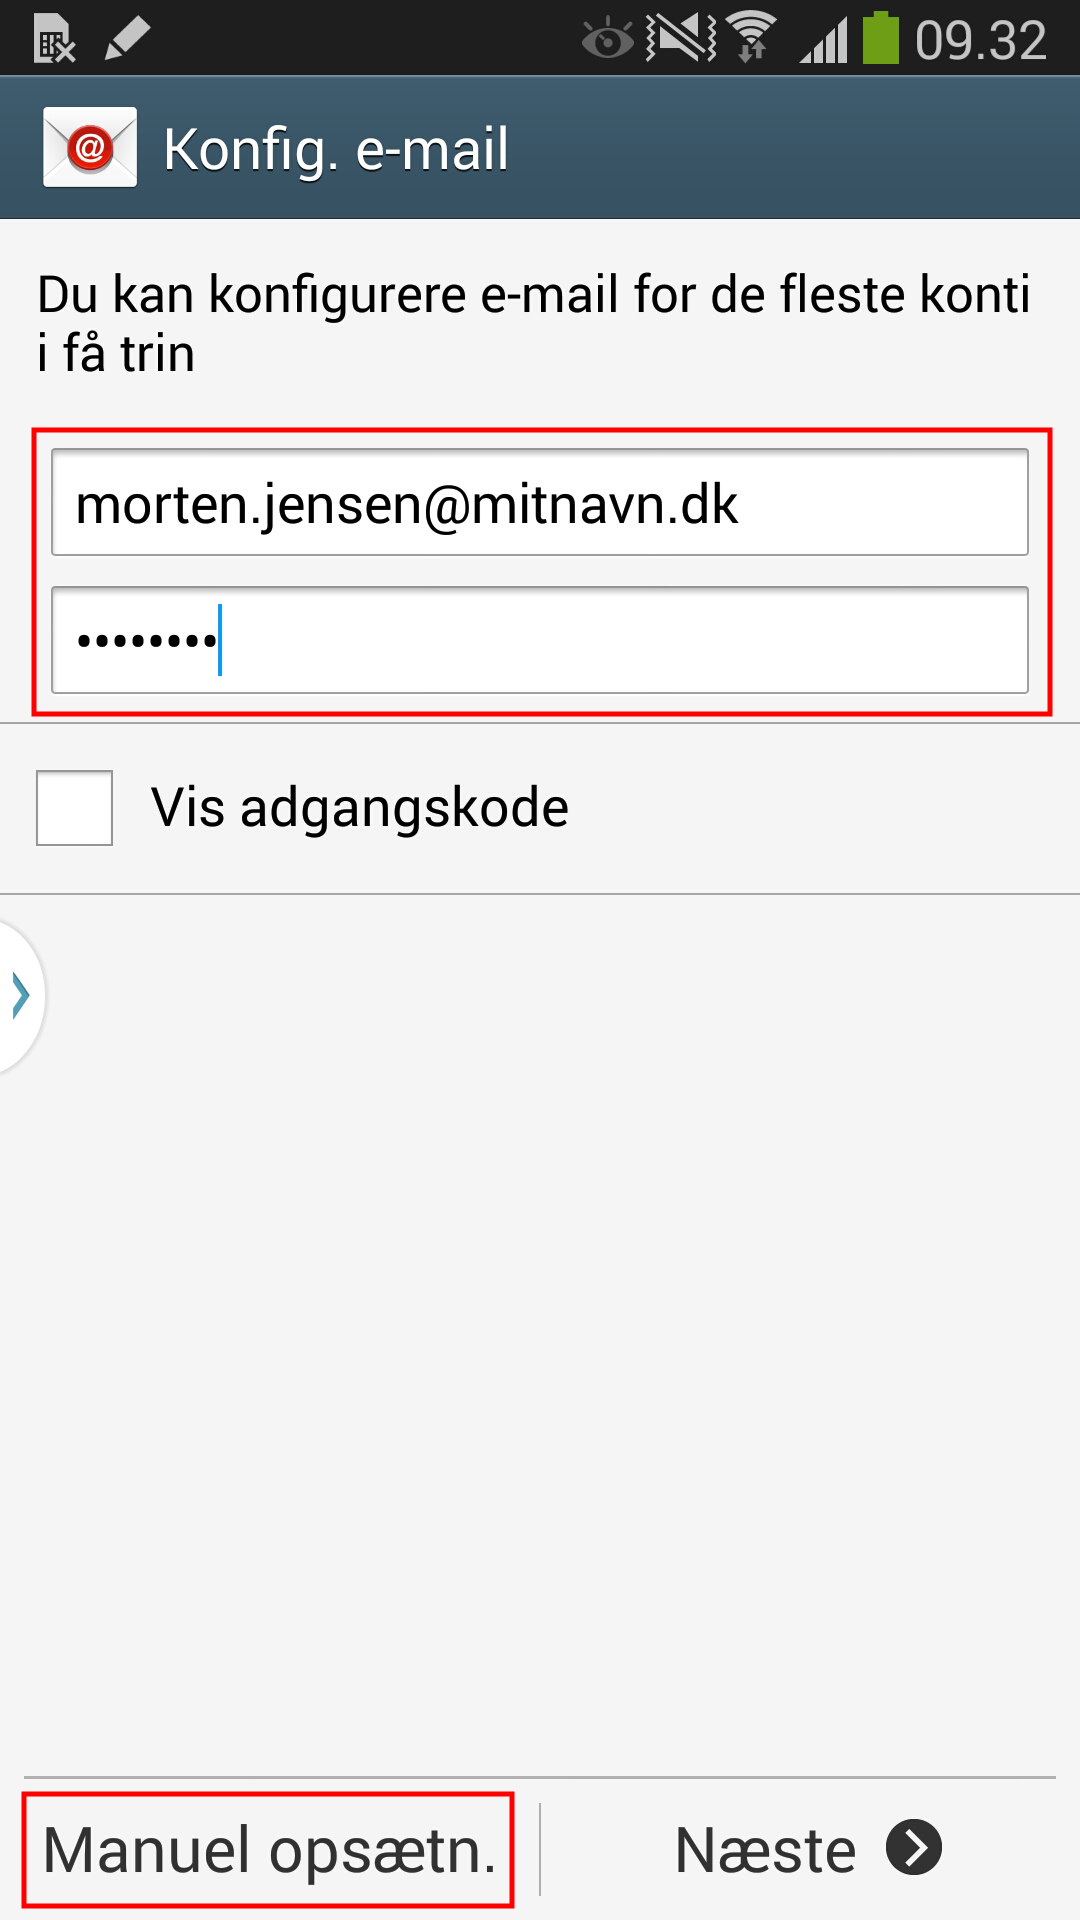The height and width of the screenshot is (1920, 1080).
Task: Place cursor at end of password dots
Action: [220, 640]
